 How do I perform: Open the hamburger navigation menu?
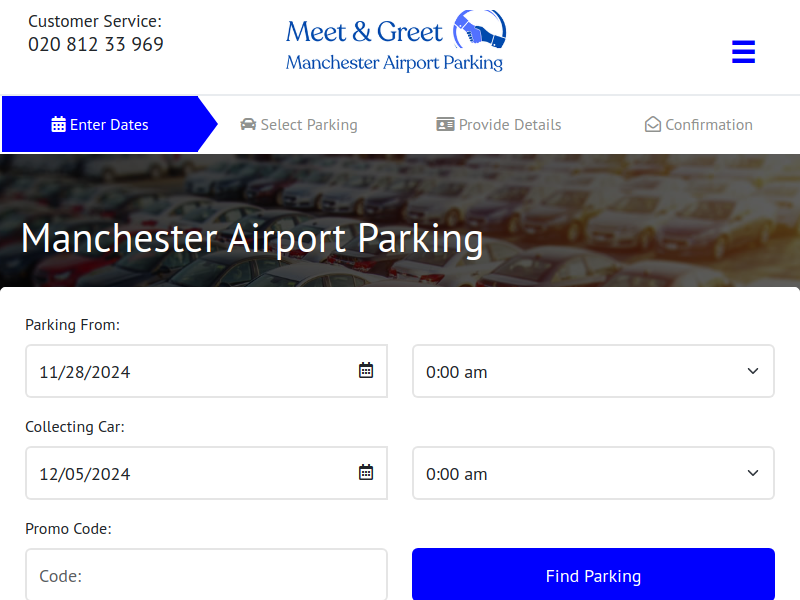(743, 52)
